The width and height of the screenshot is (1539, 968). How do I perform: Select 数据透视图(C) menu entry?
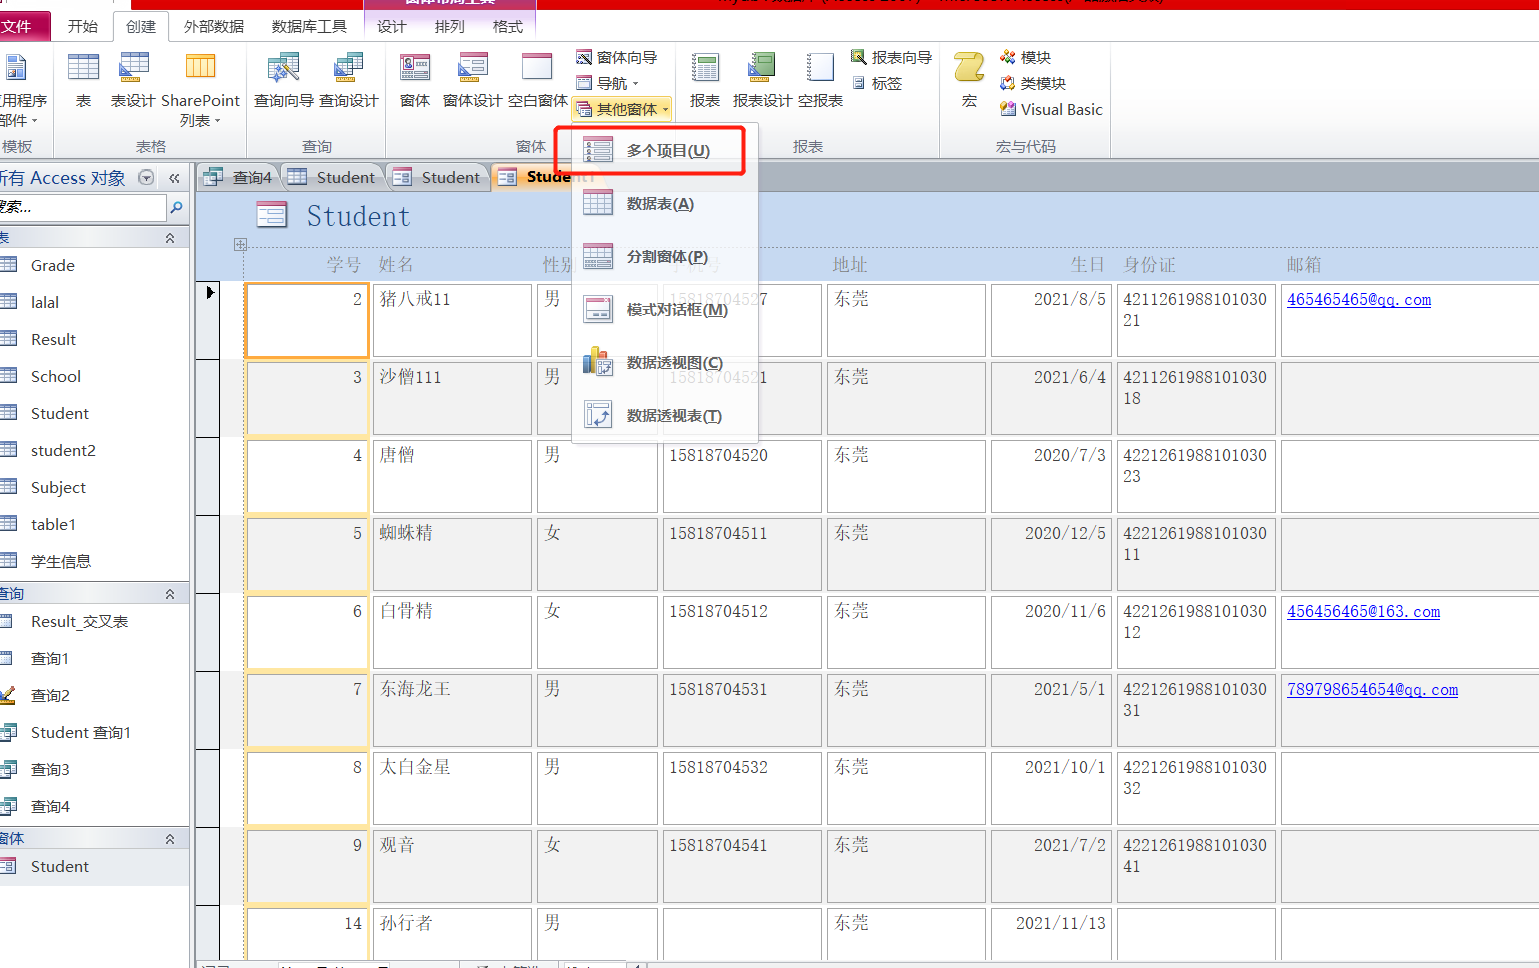click(x=673, y=363)
